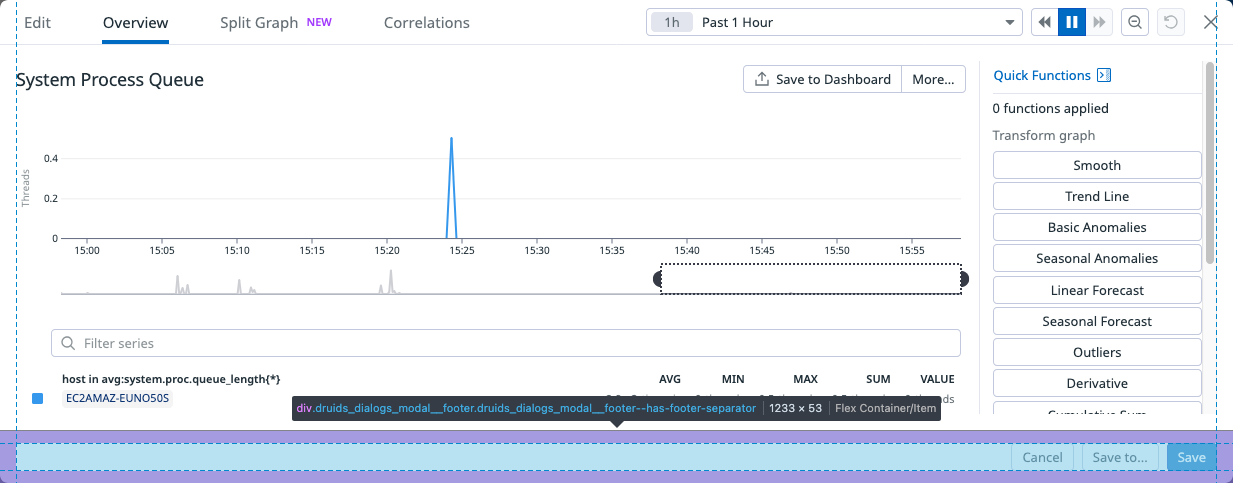Click the blue EC2AMAZ series color swatch
Image resolution: width=1233 pixels, height=483 pixels.
tap(38, 398)
